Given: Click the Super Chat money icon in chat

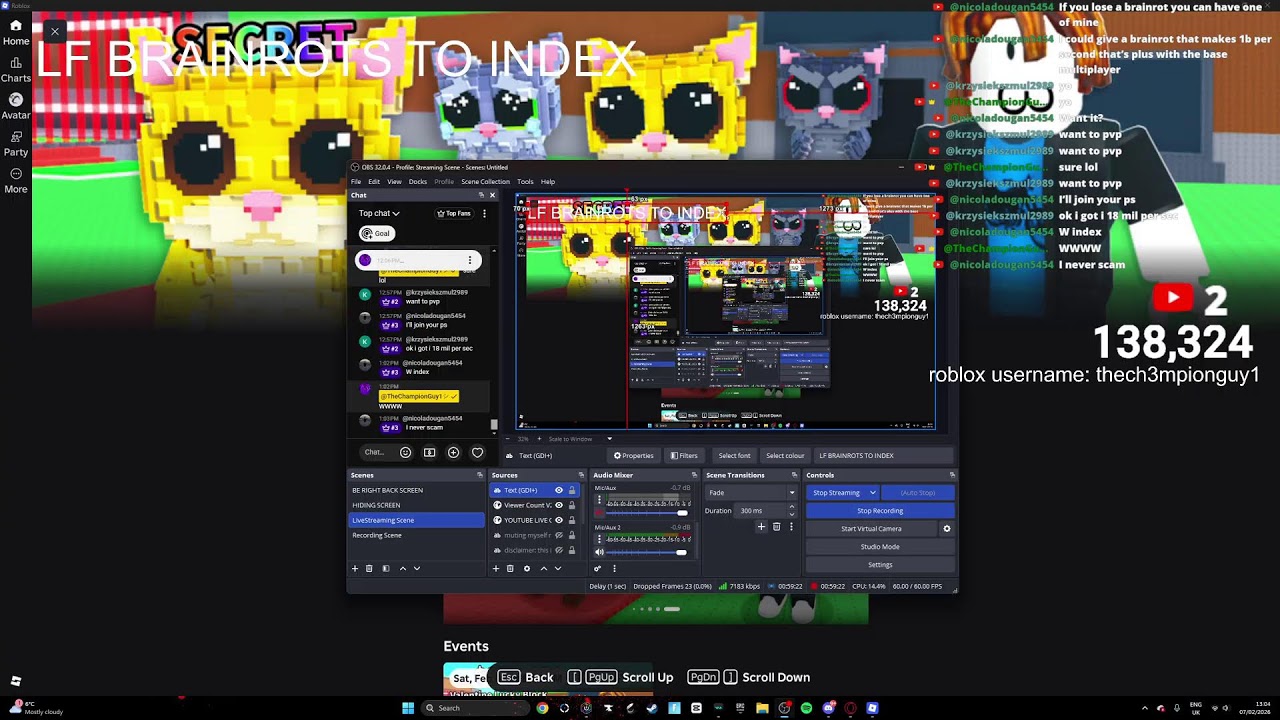Looking at the screenshot, I should click(x=429, y=452).
